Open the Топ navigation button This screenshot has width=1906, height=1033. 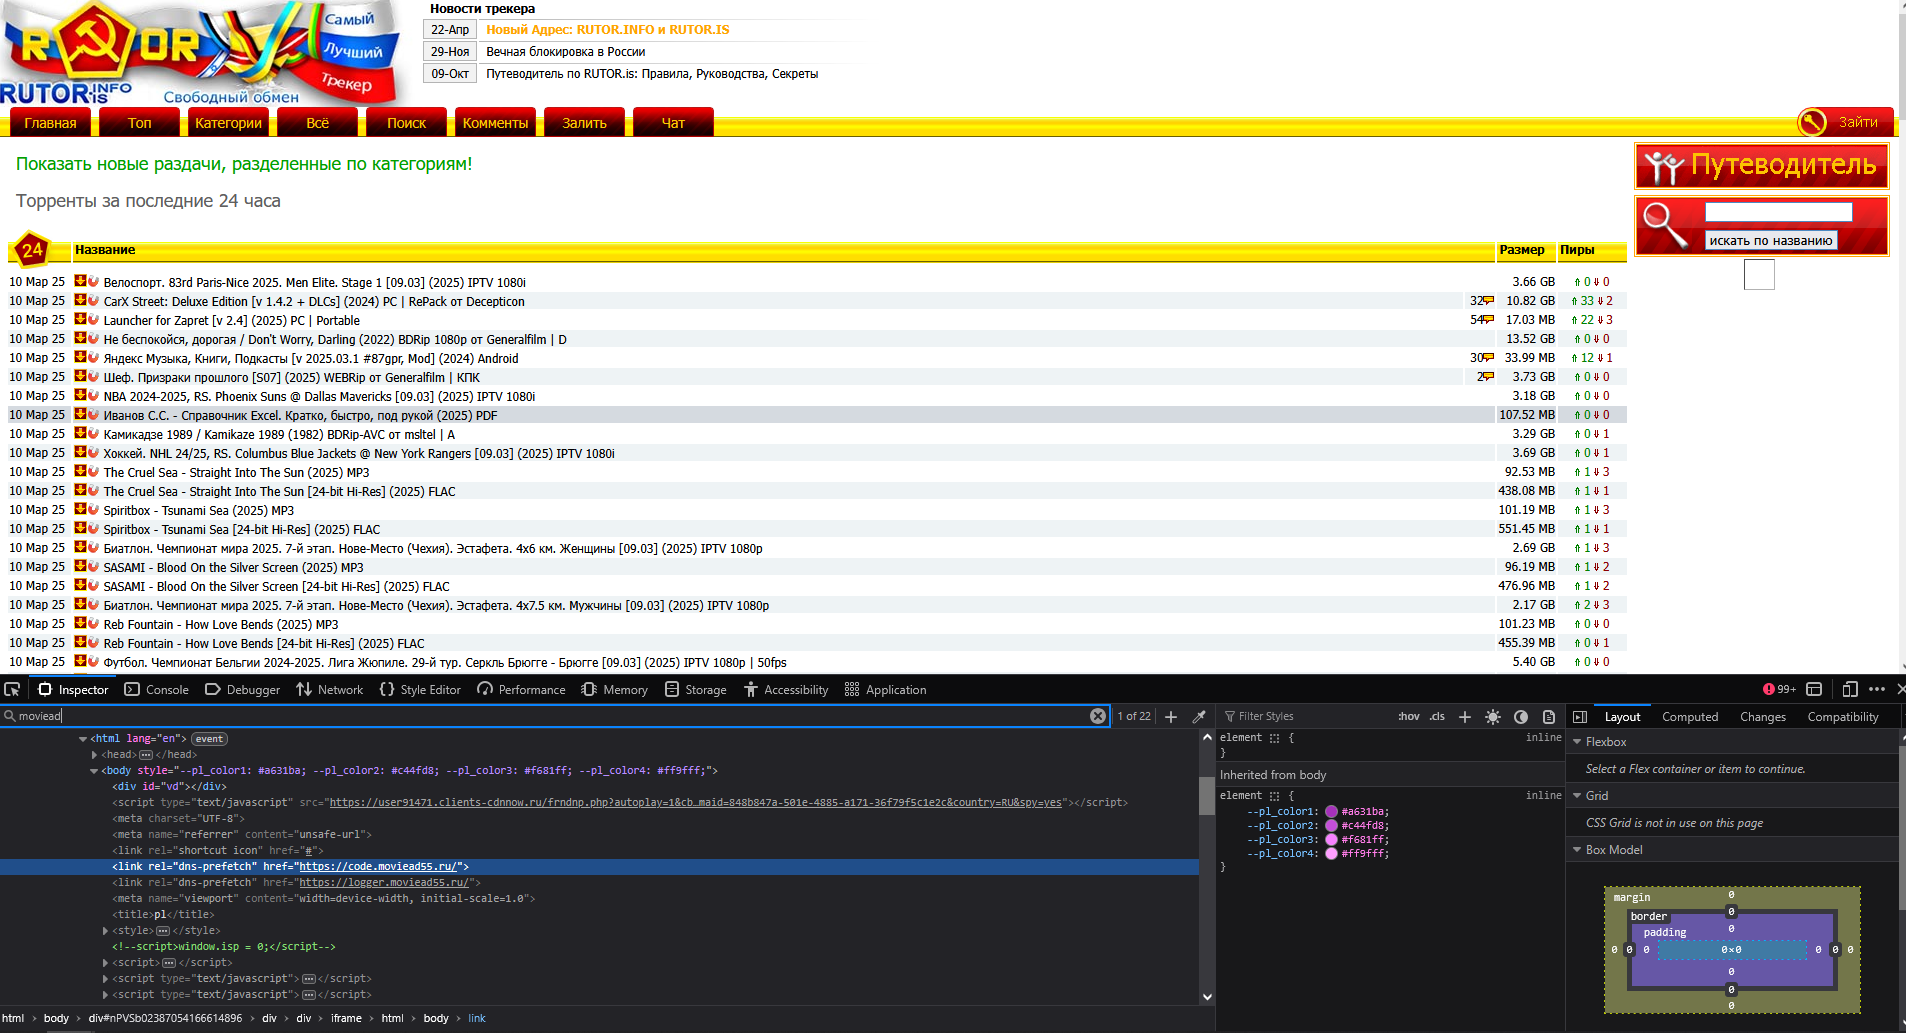pyautogui.click(x=140, y=122)
